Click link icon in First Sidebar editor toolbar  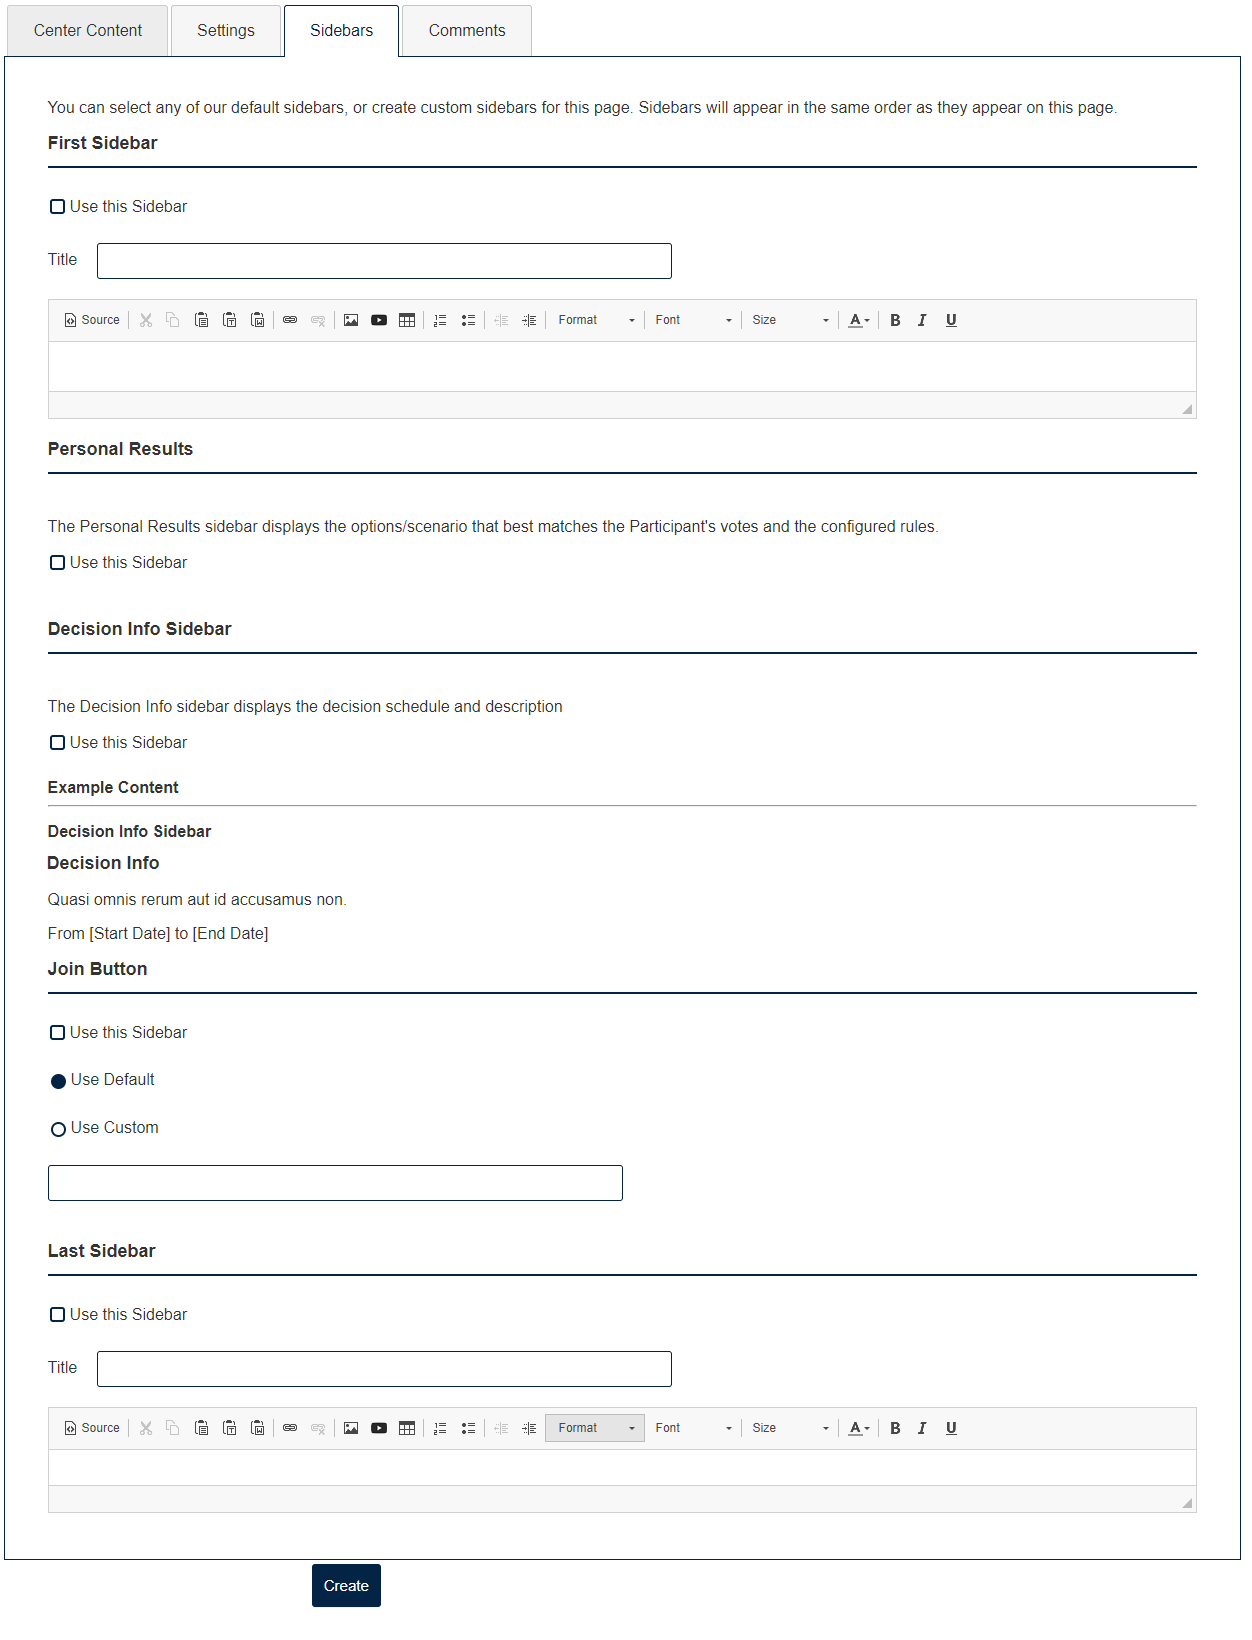point(290,320)
